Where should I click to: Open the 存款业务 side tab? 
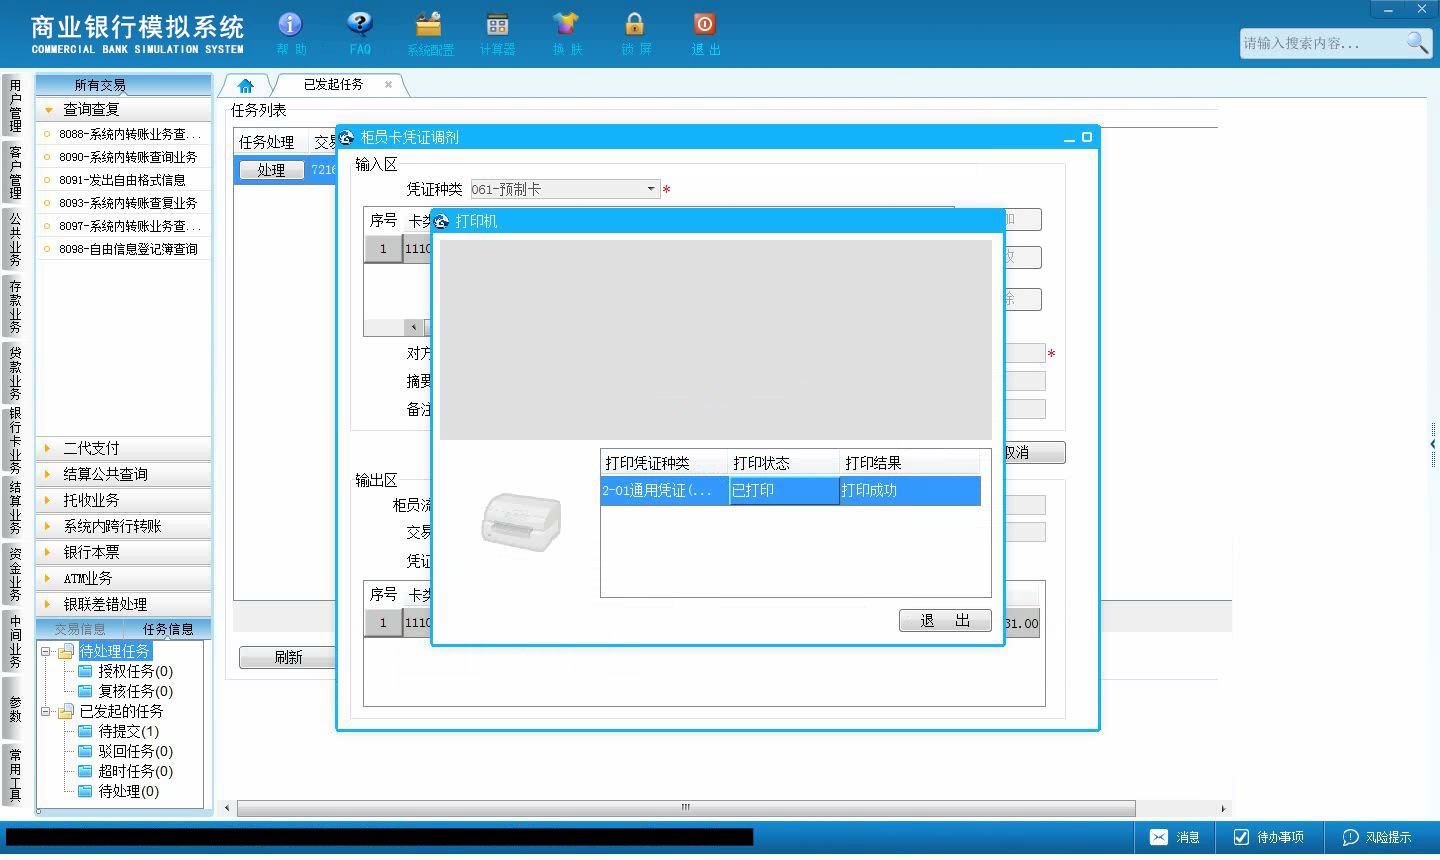pyautogui.click(x=14, y=306)
